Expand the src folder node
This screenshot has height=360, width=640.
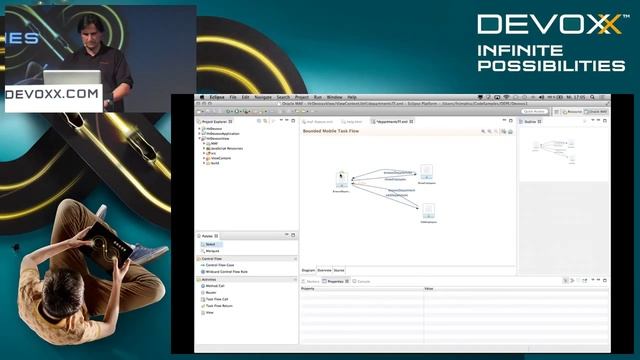click(x=204, y=153)
